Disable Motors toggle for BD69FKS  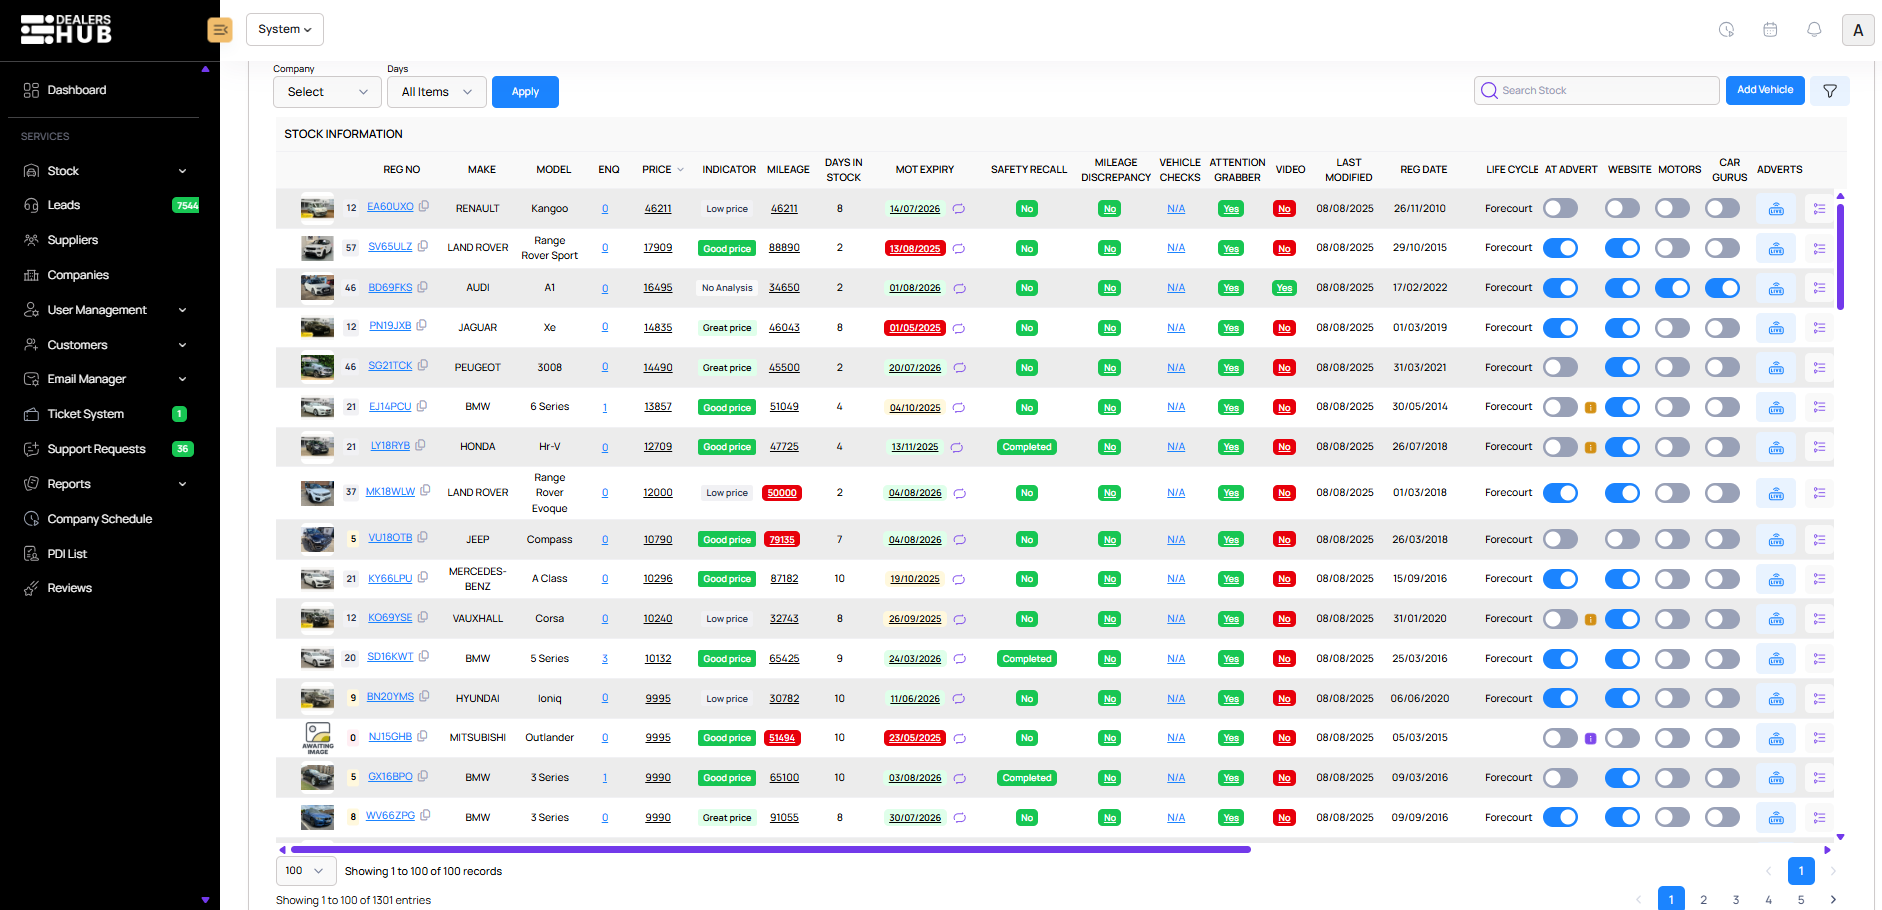click(1672, 288)
